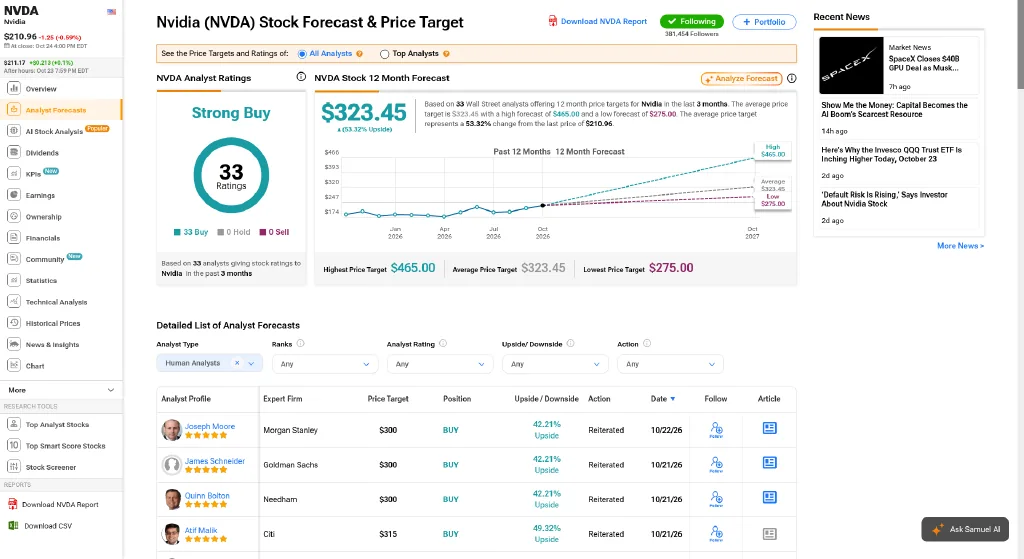Click the Download CSV spreadsheet icon
The width and height of the screenshot is (1024, 559).
click(12, 525)
